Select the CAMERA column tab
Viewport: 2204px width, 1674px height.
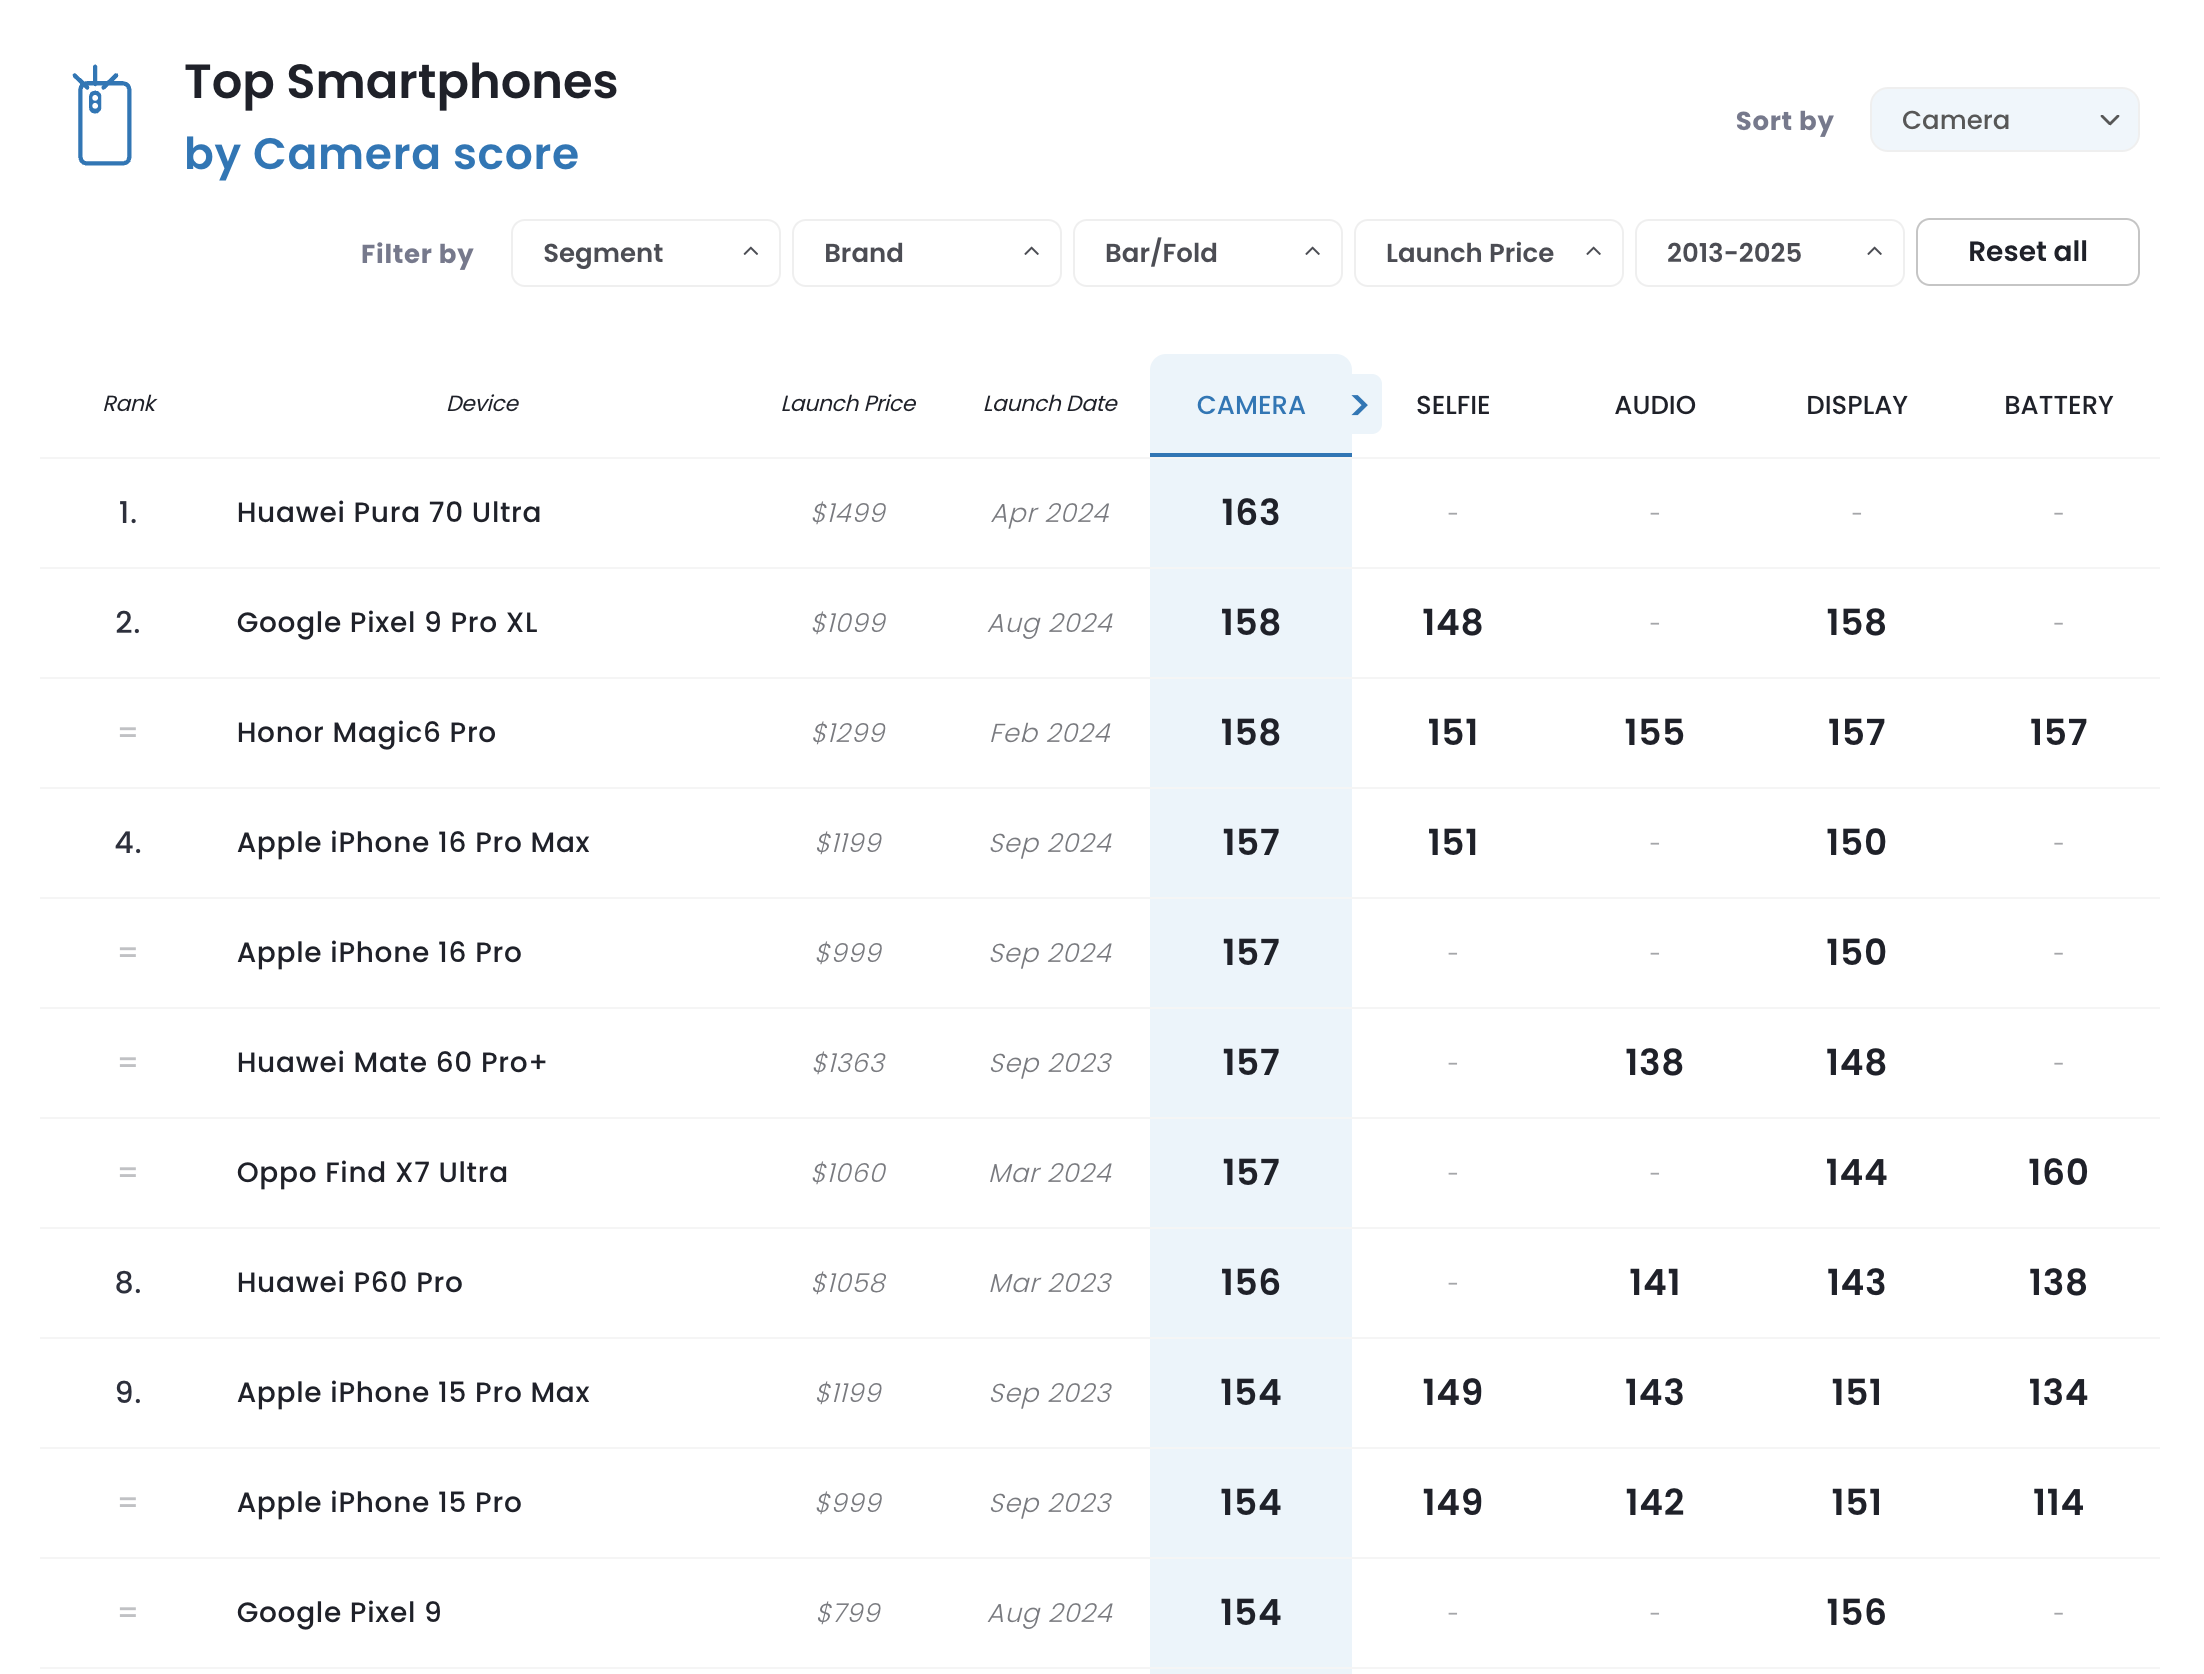pos(1250,405)
